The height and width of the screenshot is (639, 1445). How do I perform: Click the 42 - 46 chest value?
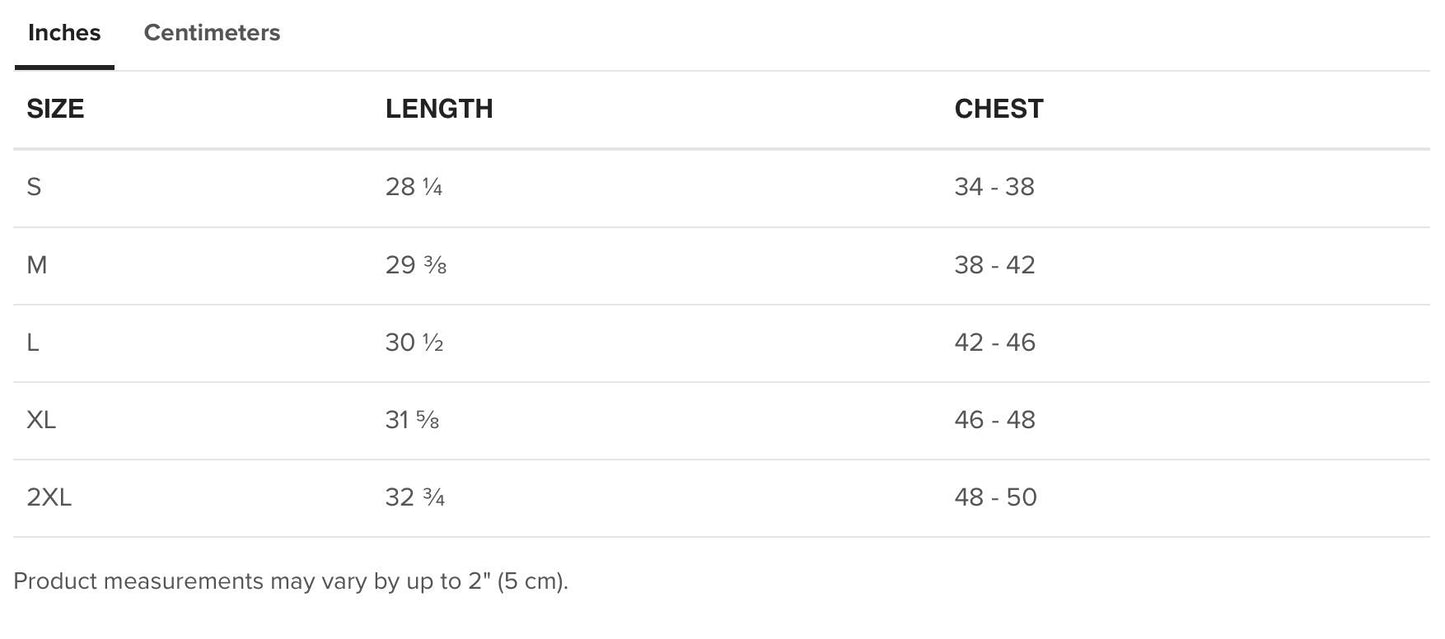click(x=994, y=342)
